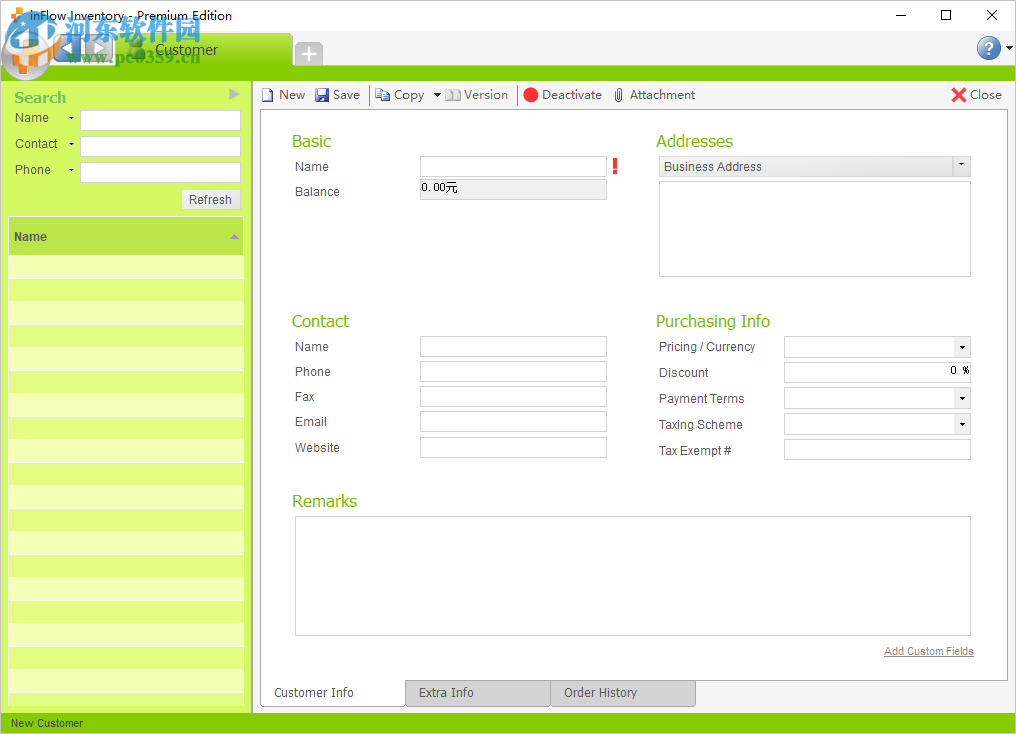Collapse the Search panel arrow
This screenshot has height=734, width=1016.
pos(235,95)
